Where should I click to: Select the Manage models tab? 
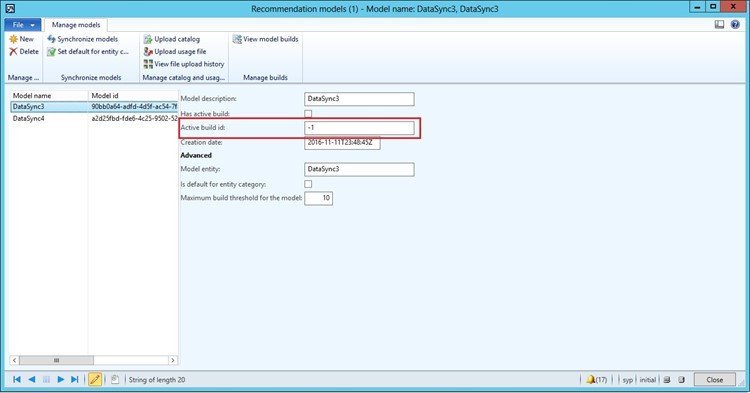tap(76, 25)
